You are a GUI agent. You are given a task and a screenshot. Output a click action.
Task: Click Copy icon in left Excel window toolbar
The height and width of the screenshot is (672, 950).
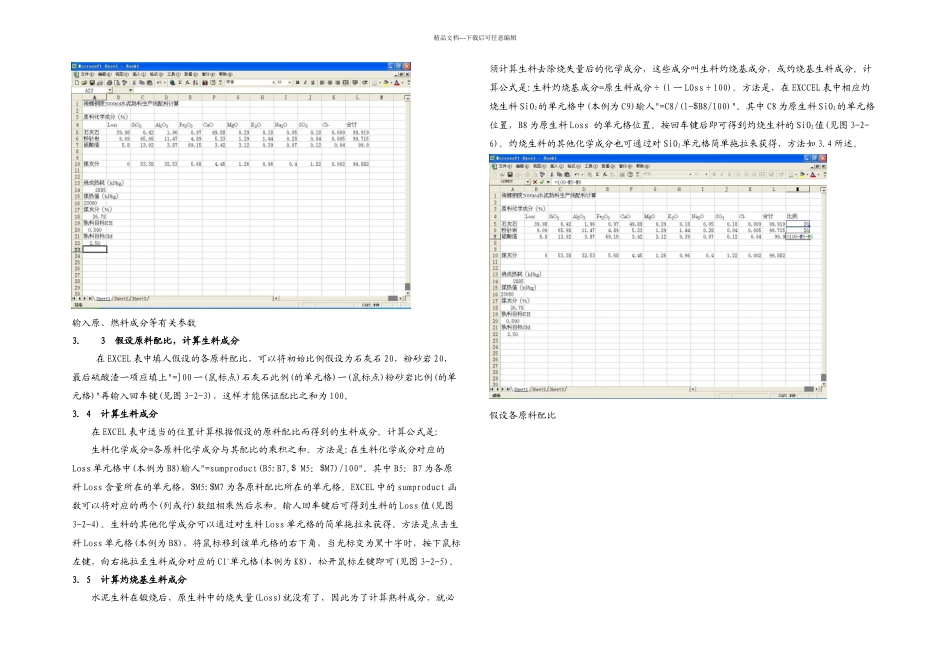coord(142,82)
